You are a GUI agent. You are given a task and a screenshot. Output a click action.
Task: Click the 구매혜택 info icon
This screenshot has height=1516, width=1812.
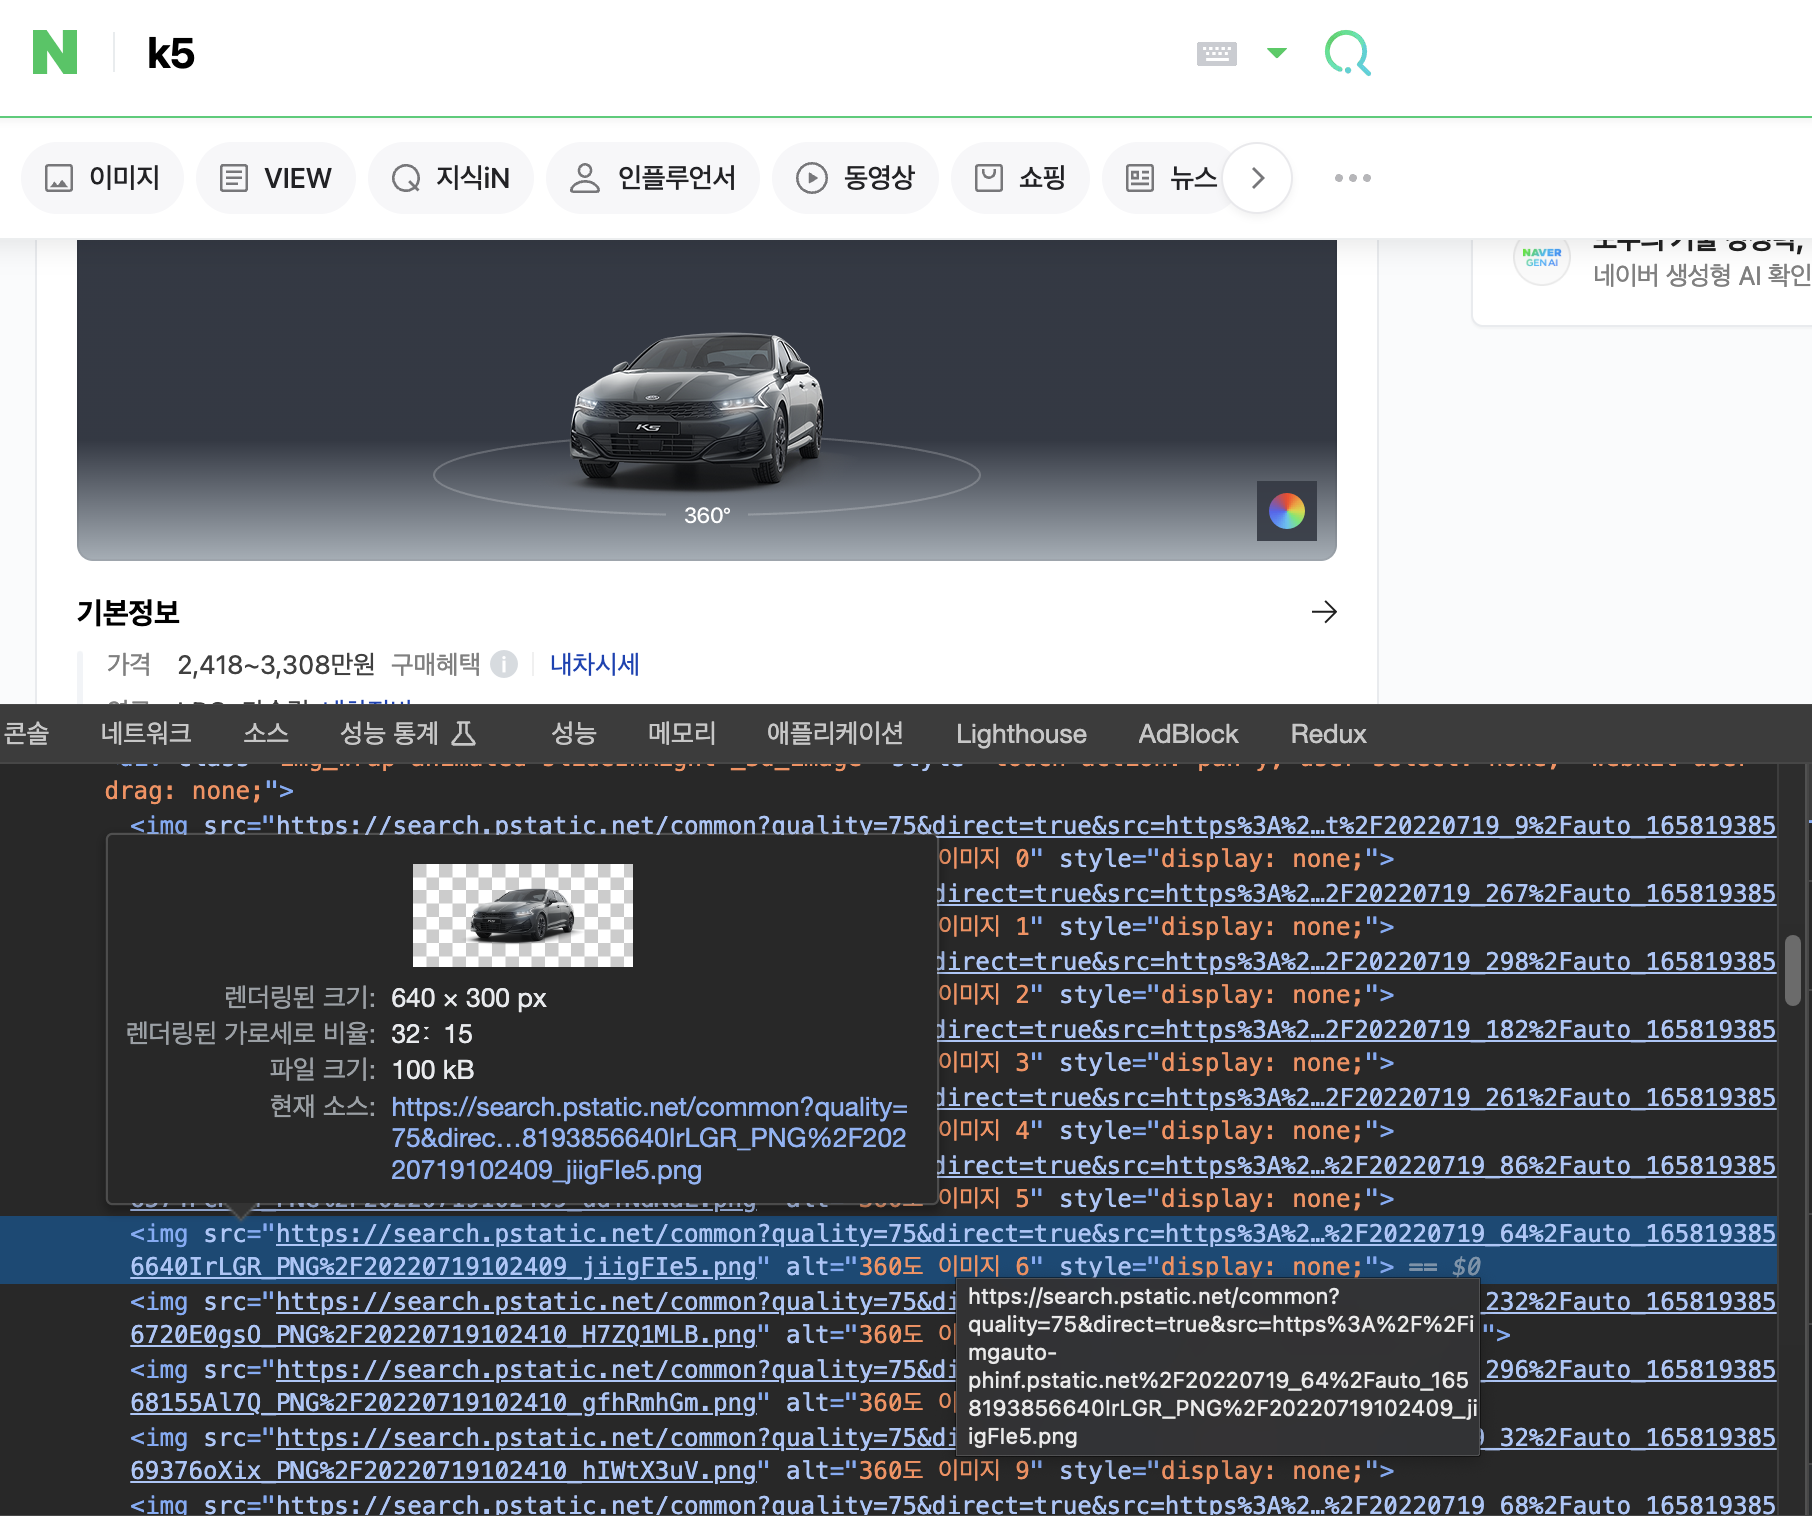click(504, 664)
